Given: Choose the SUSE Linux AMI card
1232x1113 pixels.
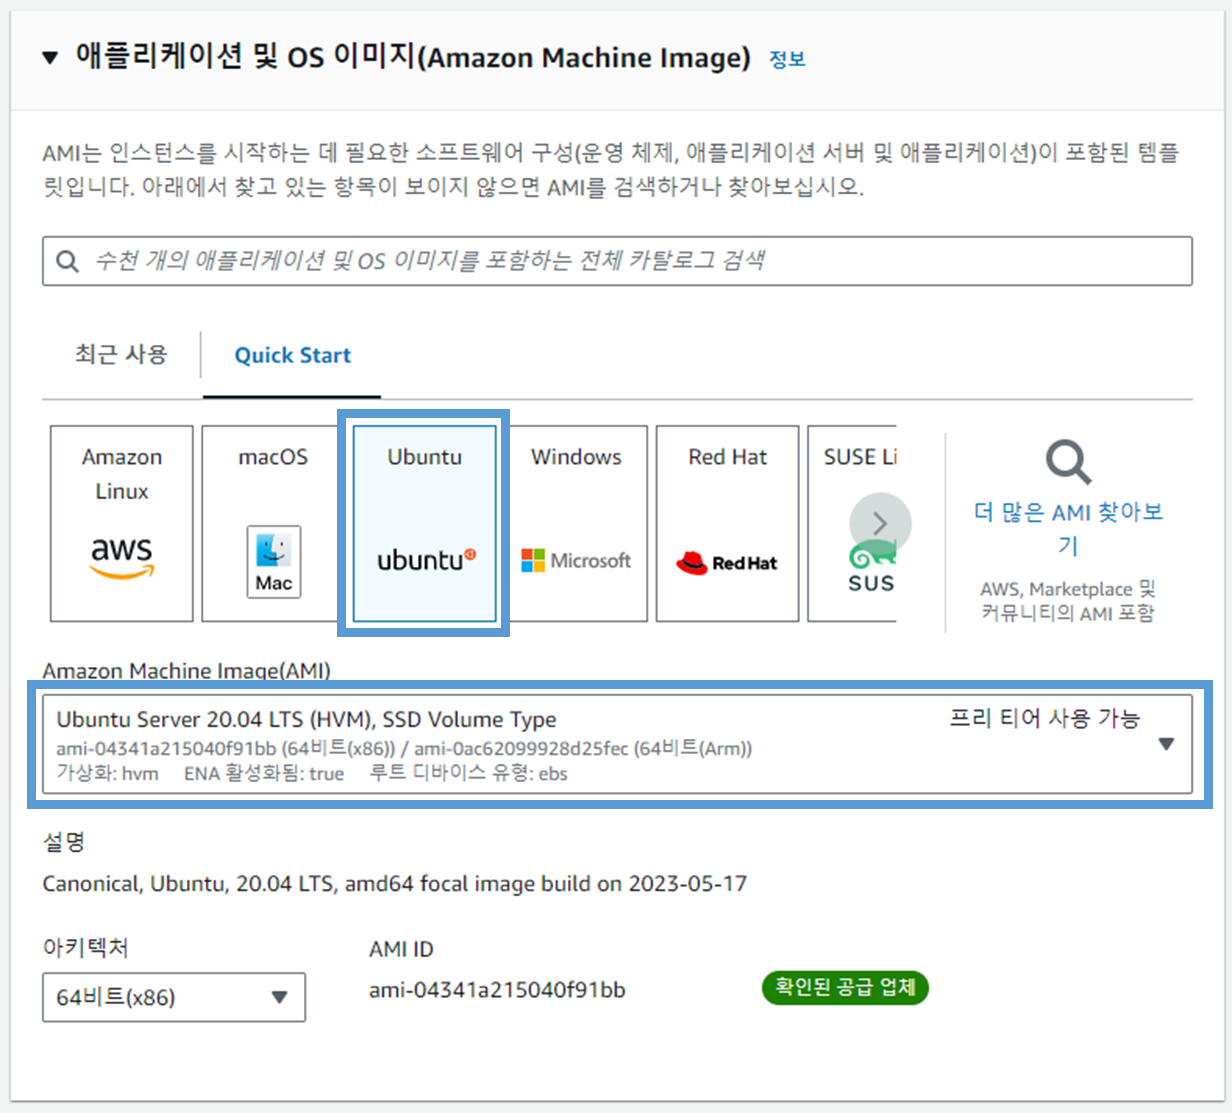Looking at the screenshot, I should click(x=852, y=523).
